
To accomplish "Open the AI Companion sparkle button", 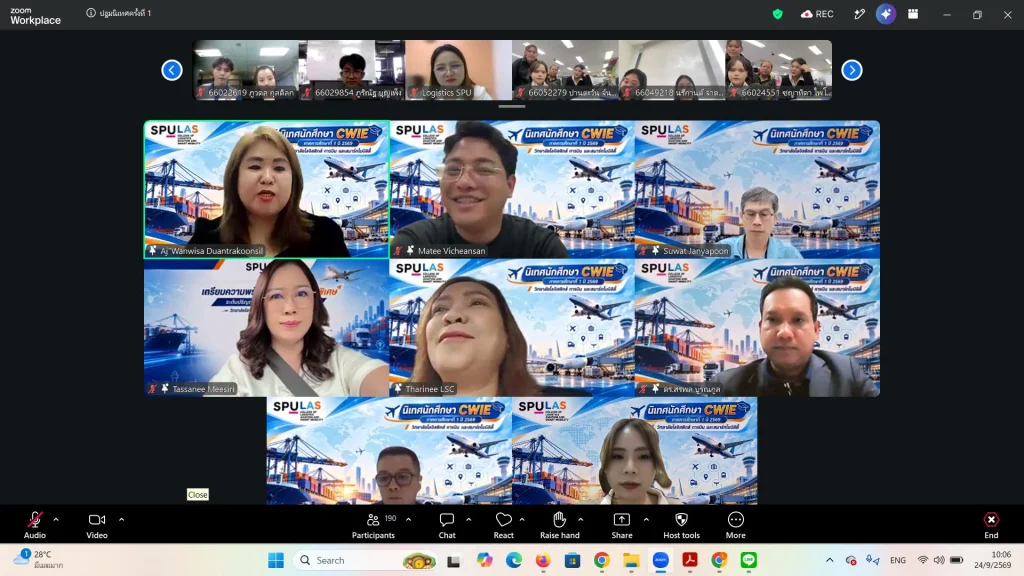I will click(886, 14).
